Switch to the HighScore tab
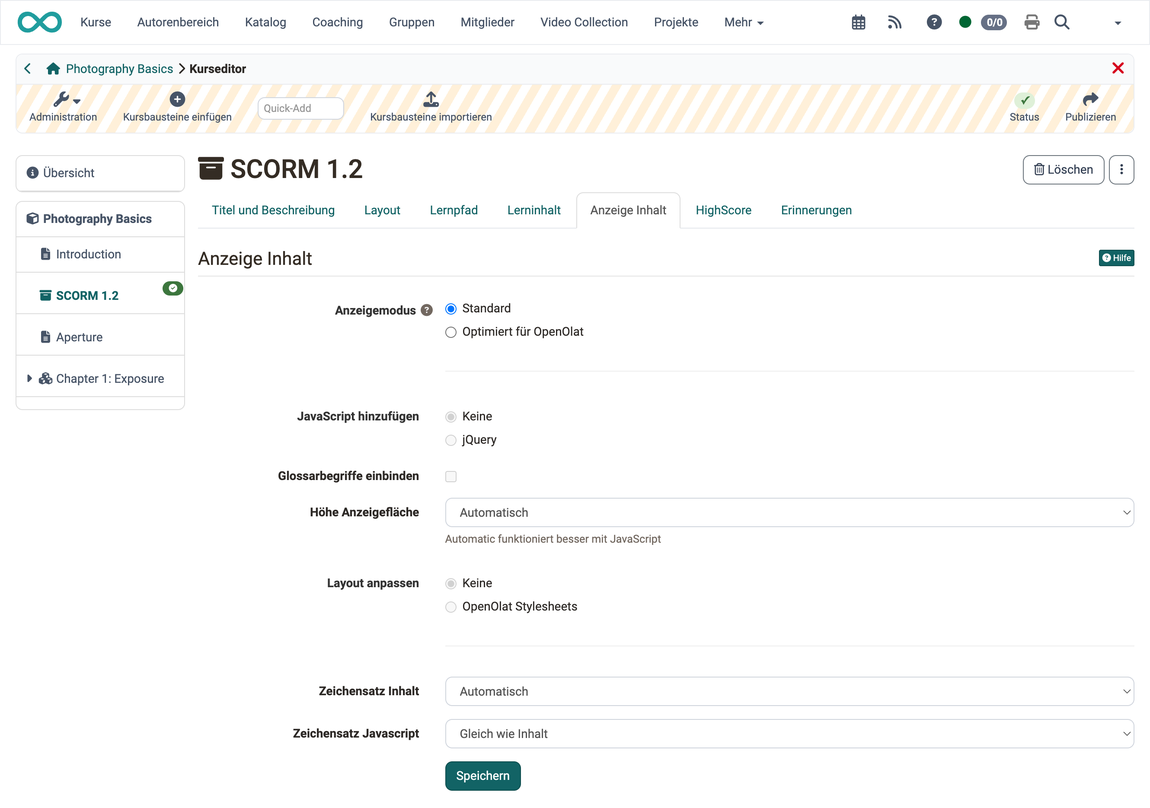Viewport: 1150px width, 808px height. 723,210
